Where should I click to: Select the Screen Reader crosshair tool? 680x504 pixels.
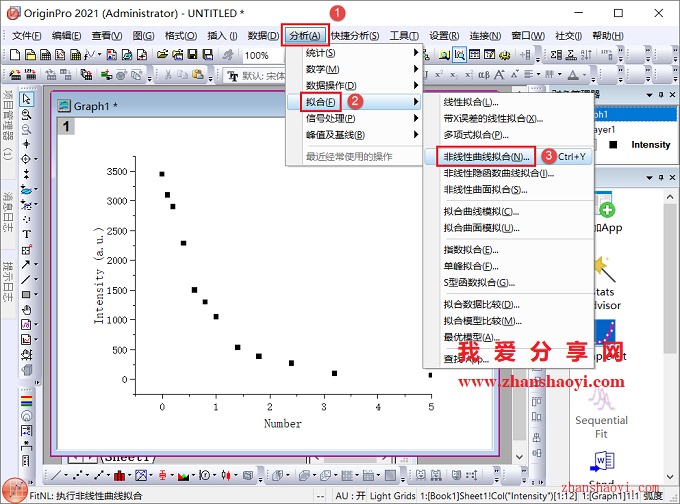tap(26, 144)
